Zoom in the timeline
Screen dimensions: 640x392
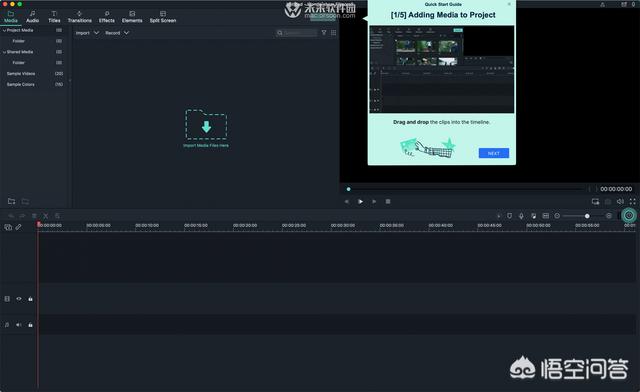609,216
